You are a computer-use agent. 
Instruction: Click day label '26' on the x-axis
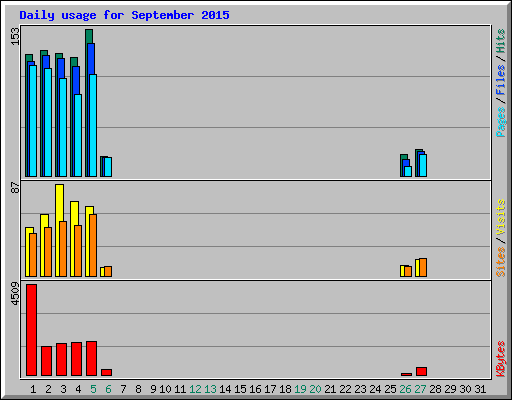click(405, 389)
